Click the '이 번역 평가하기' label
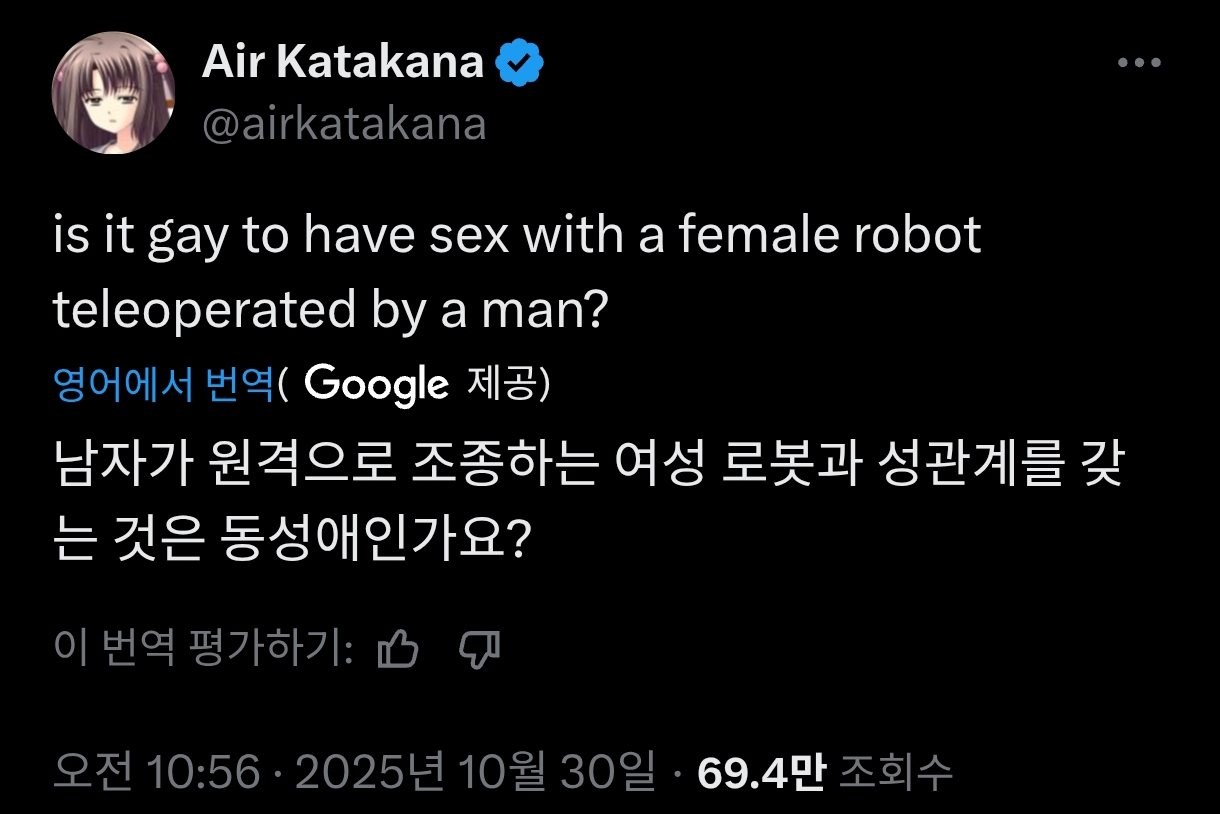Image resolution: width=1220 pixels, height=814 pixels. coord(203,651)
